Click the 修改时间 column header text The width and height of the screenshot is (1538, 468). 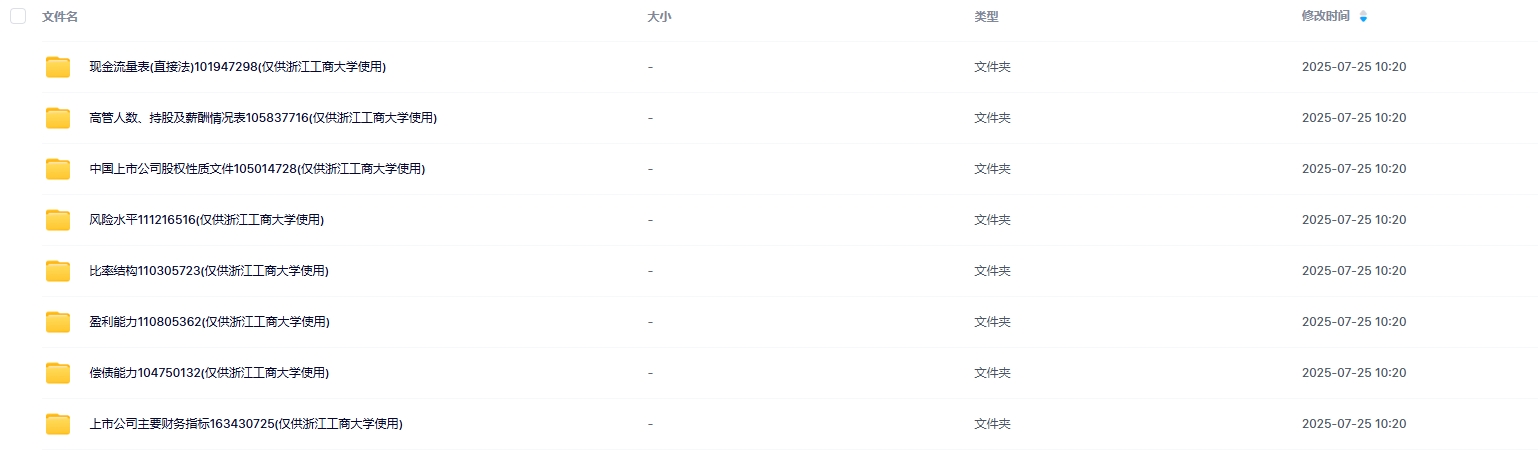tap(1325, 16)
